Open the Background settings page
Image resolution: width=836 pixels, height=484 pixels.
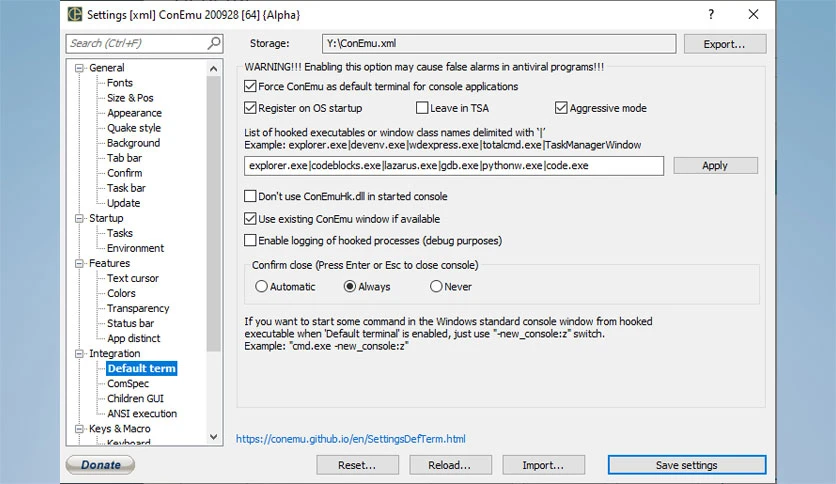tap(133, 143)
